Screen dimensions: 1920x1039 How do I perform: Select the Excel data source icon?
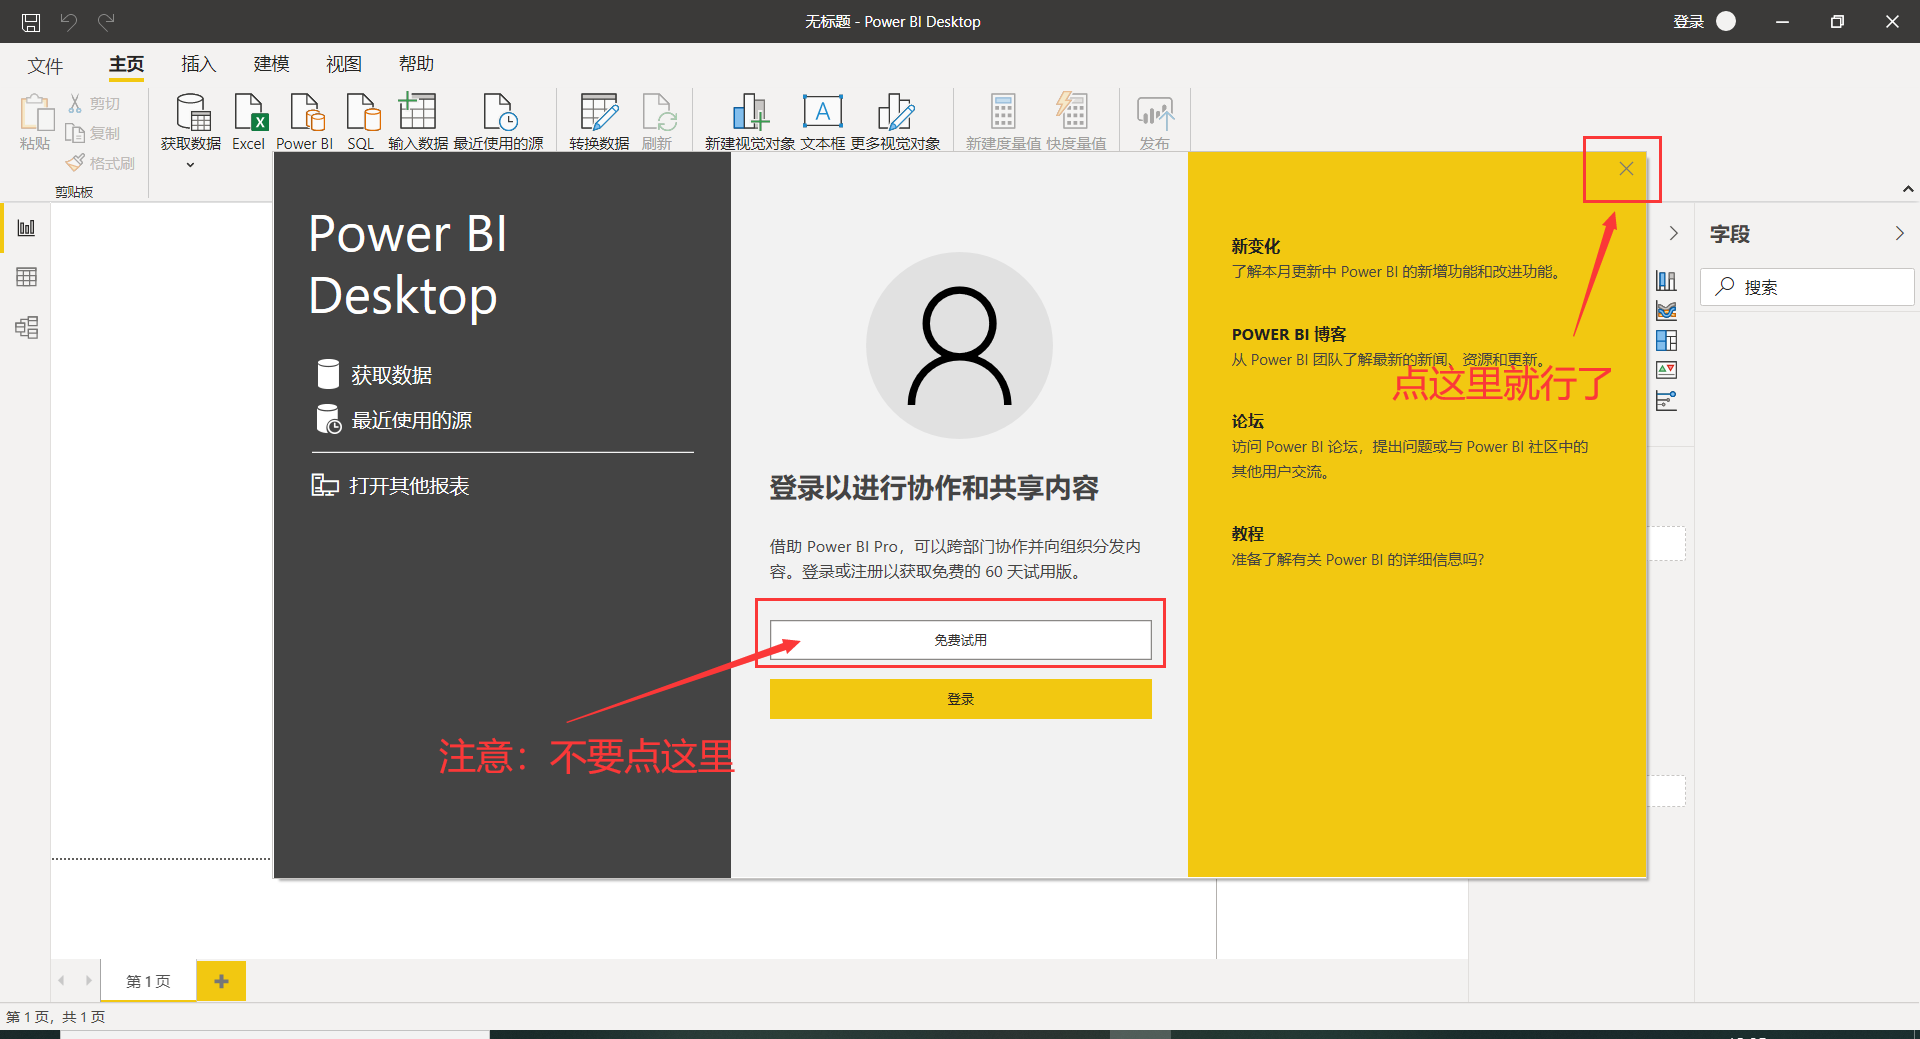click(248, 120)
